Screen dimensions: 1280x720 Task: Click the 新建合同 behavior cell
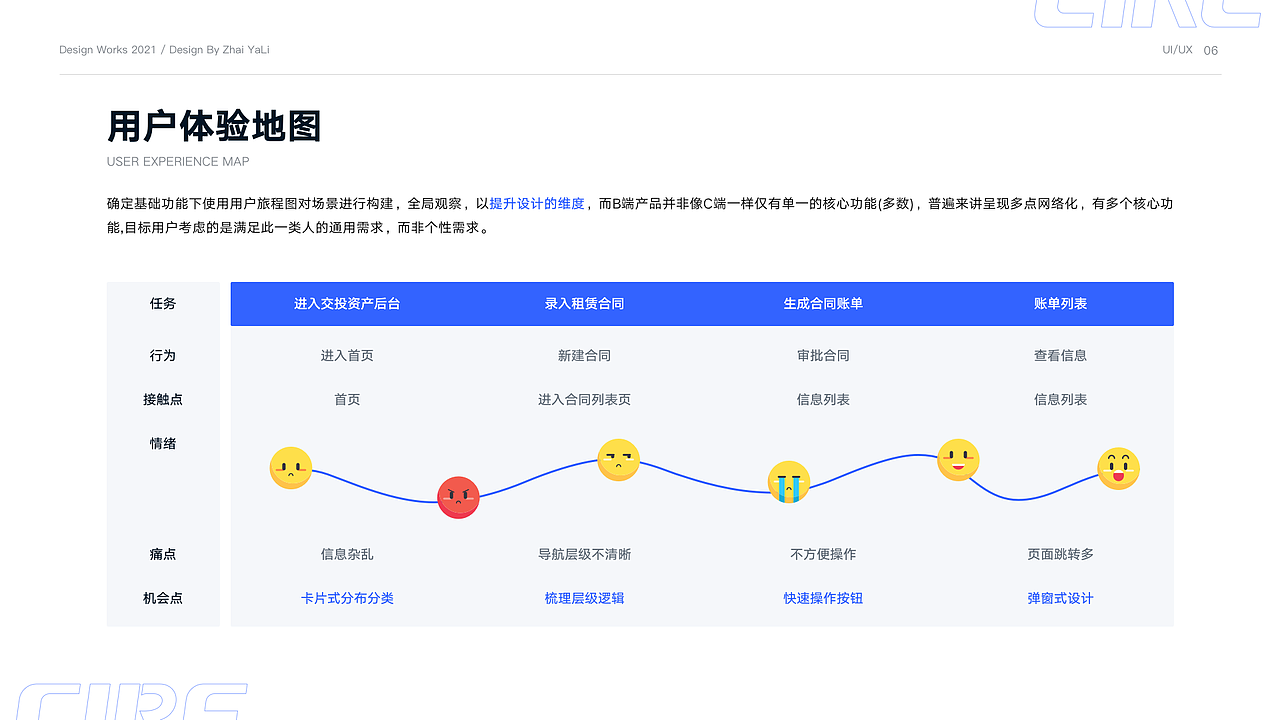(584, 356)
